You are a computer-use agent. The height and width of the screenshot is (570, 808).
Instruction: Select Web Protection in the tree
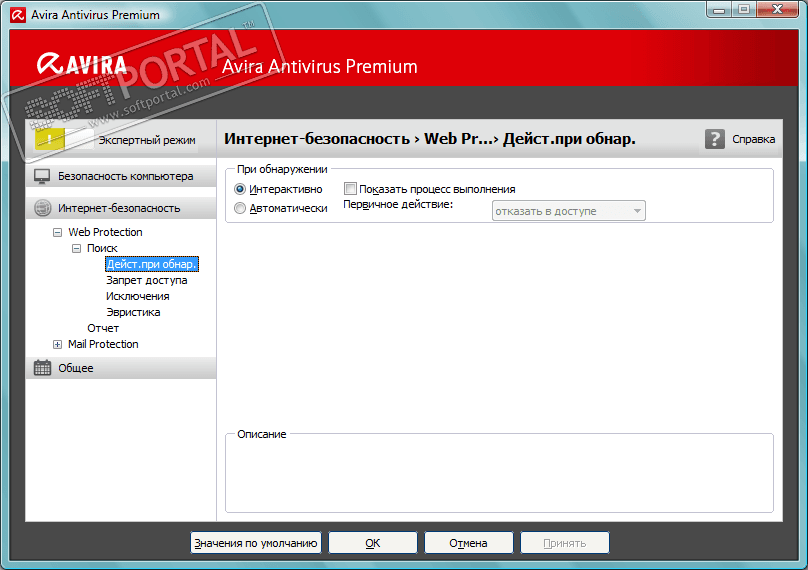105,232
